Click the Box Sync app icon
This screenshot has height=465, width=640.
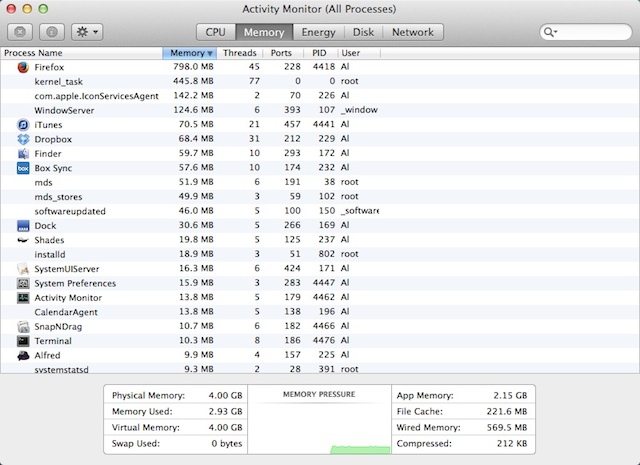[23, 168]
